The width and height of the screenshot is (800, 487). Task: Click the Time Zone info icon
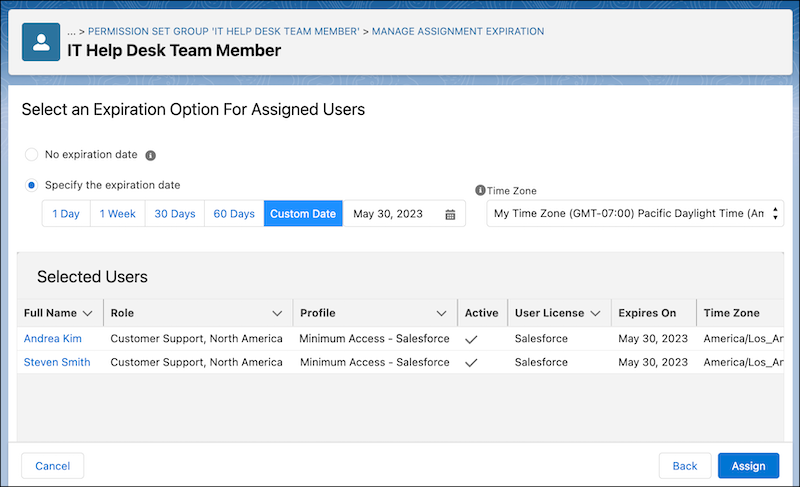(480, 190)
